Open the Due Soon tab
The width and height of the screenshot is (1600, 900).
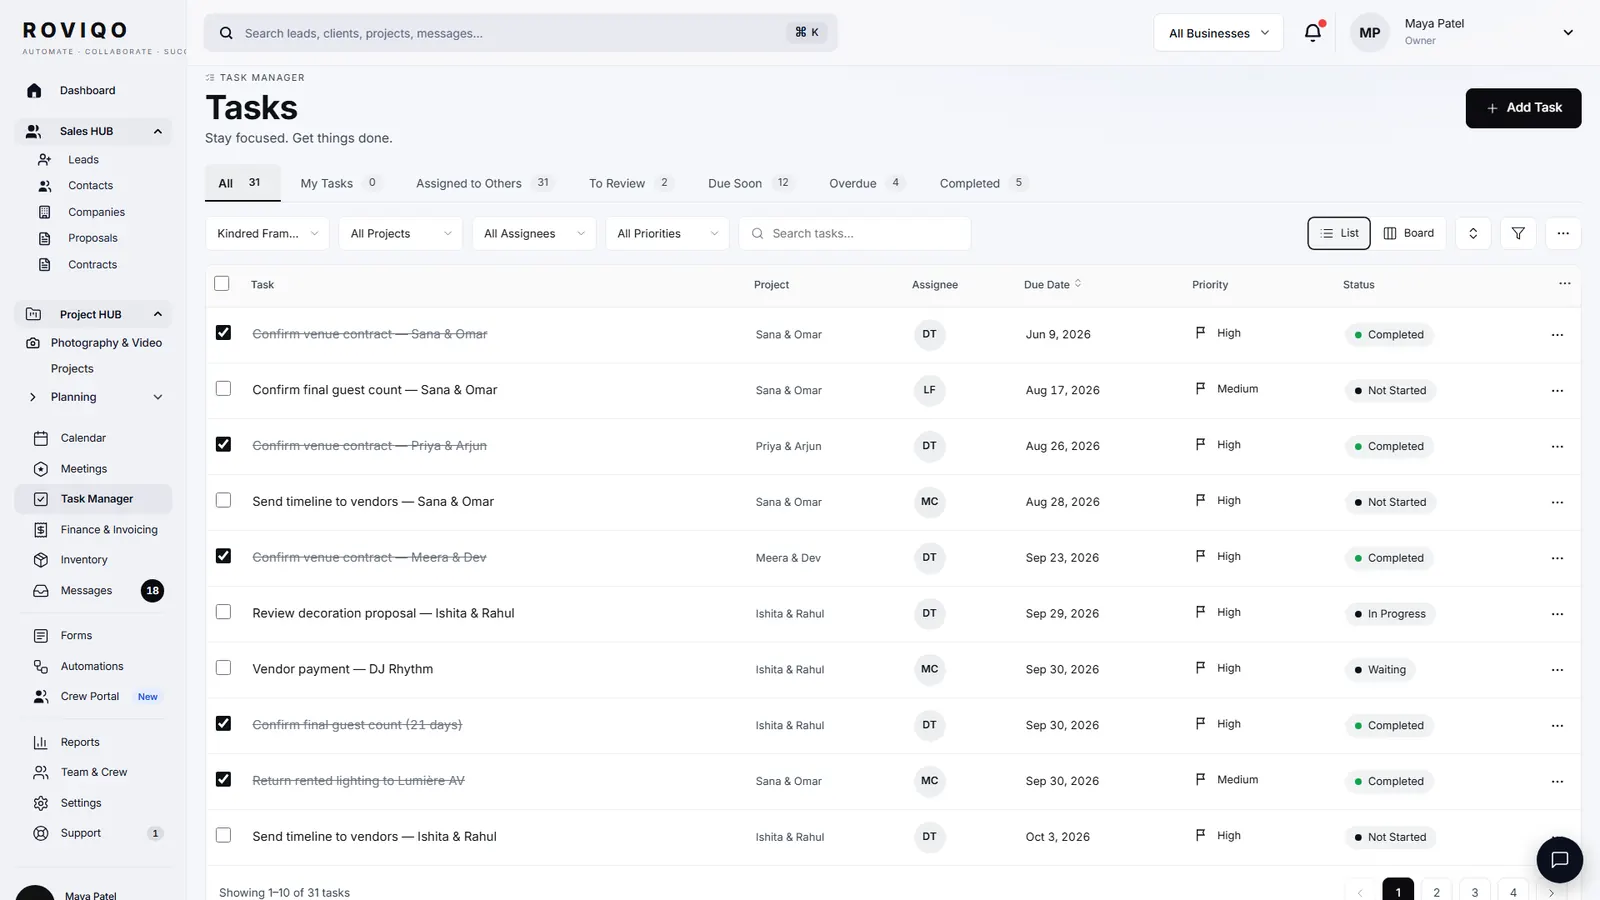tap(750, 183)
